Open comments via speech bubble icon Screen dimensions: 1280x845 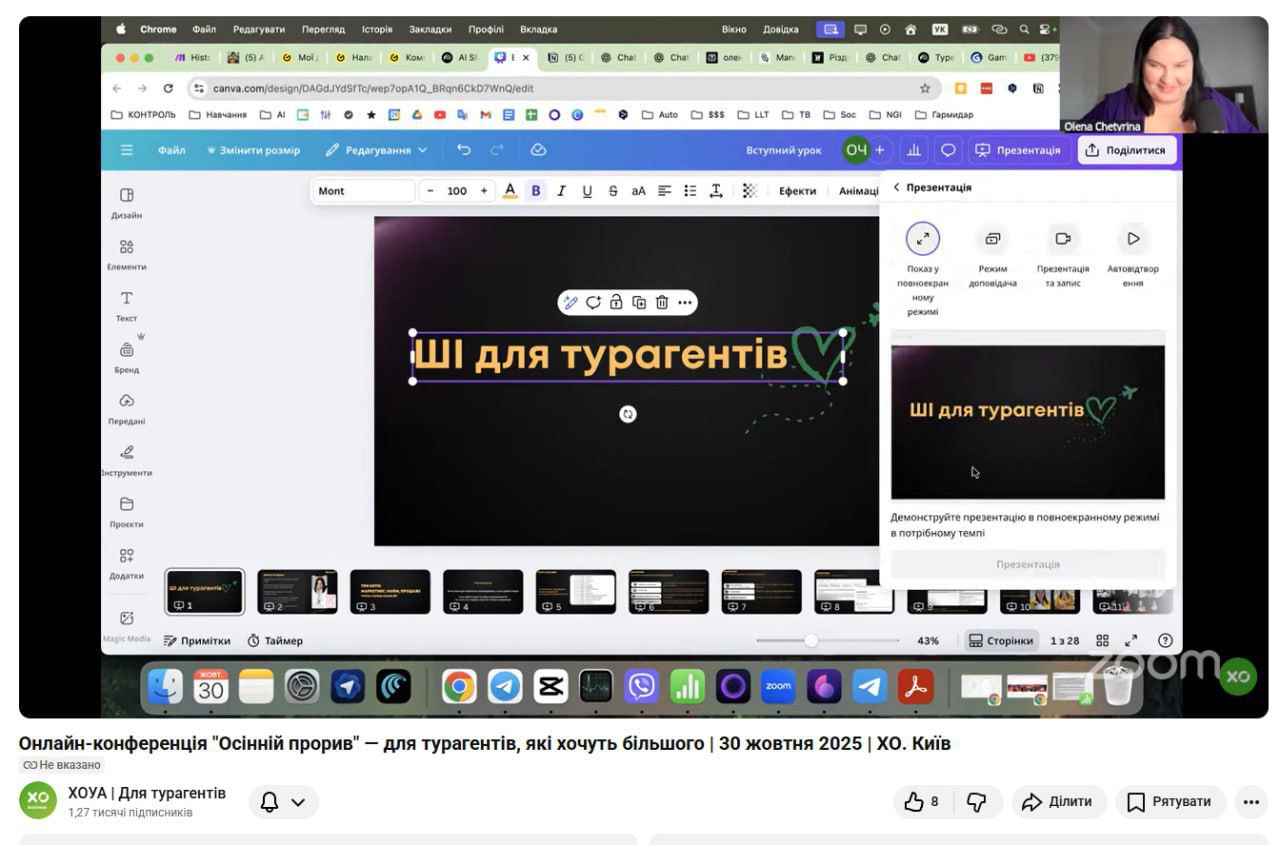point(947,150)
